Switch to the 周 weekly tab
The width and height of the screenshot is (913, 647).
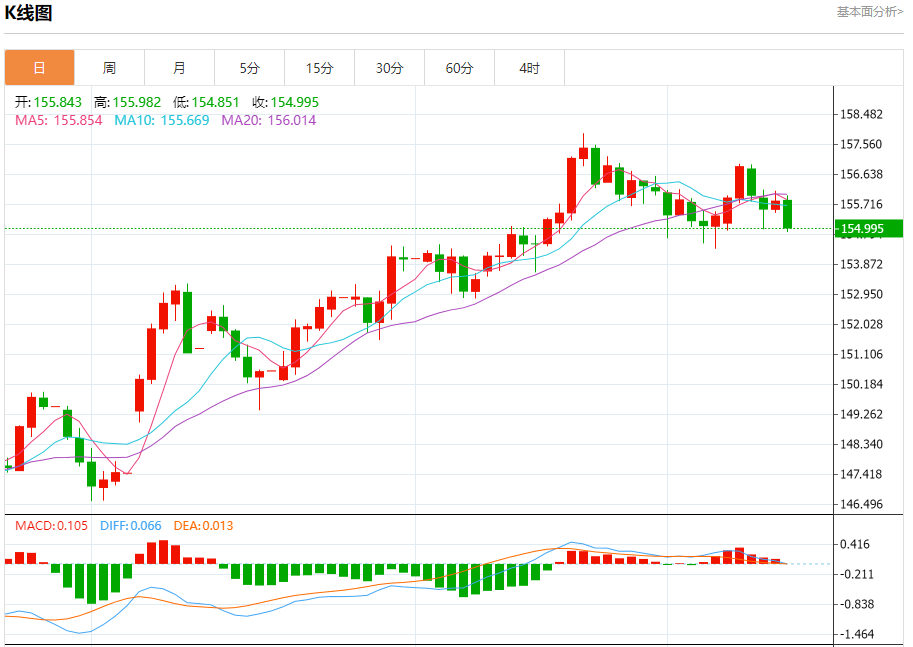(x=109, y=68)
